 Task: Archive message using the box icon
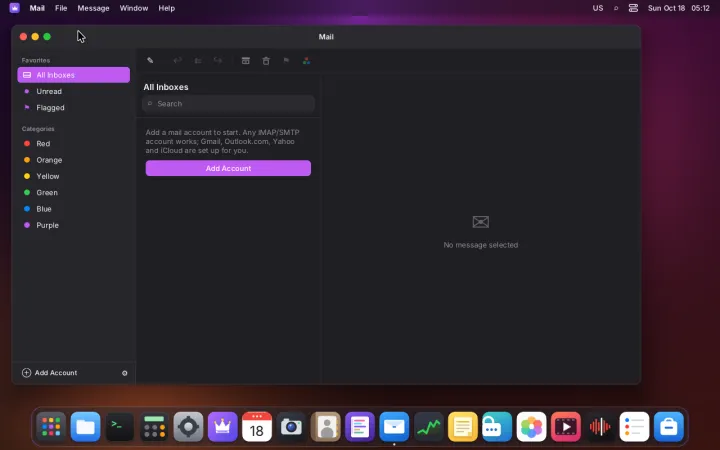pyautogui.click(x=246, y=61)
